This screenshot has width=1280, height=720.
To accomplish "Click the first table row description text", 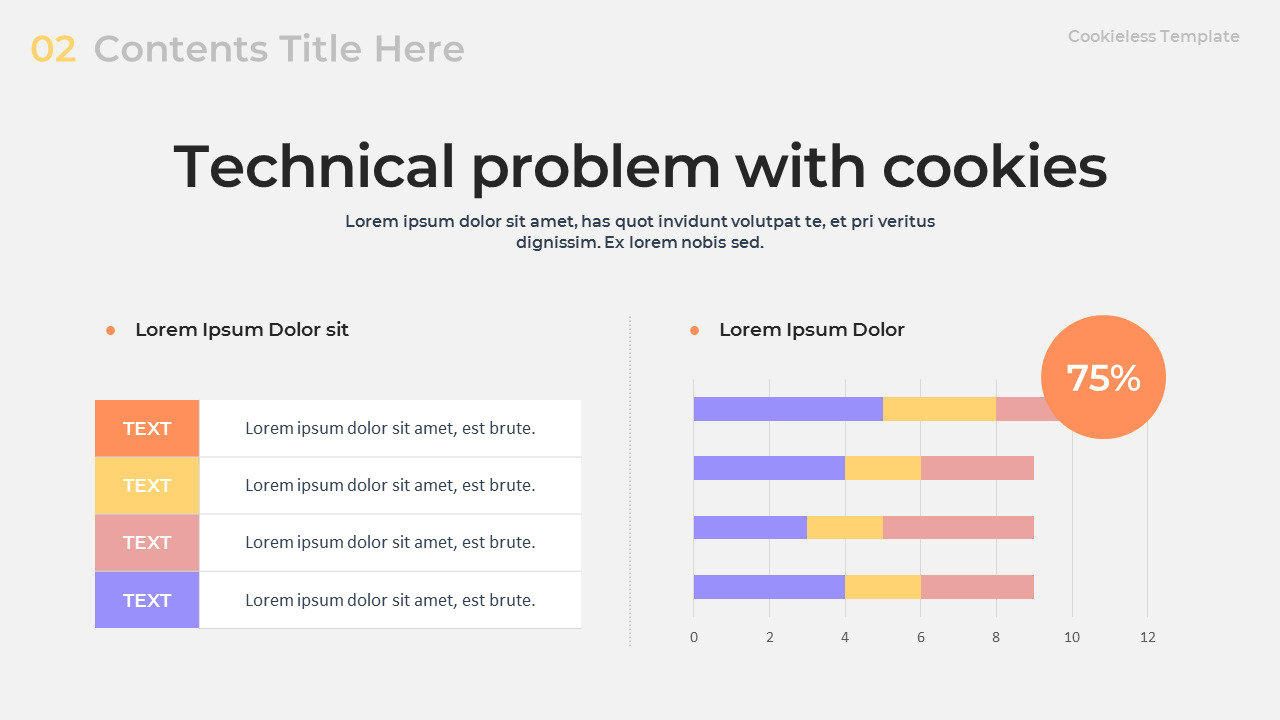I will point(390,428).
